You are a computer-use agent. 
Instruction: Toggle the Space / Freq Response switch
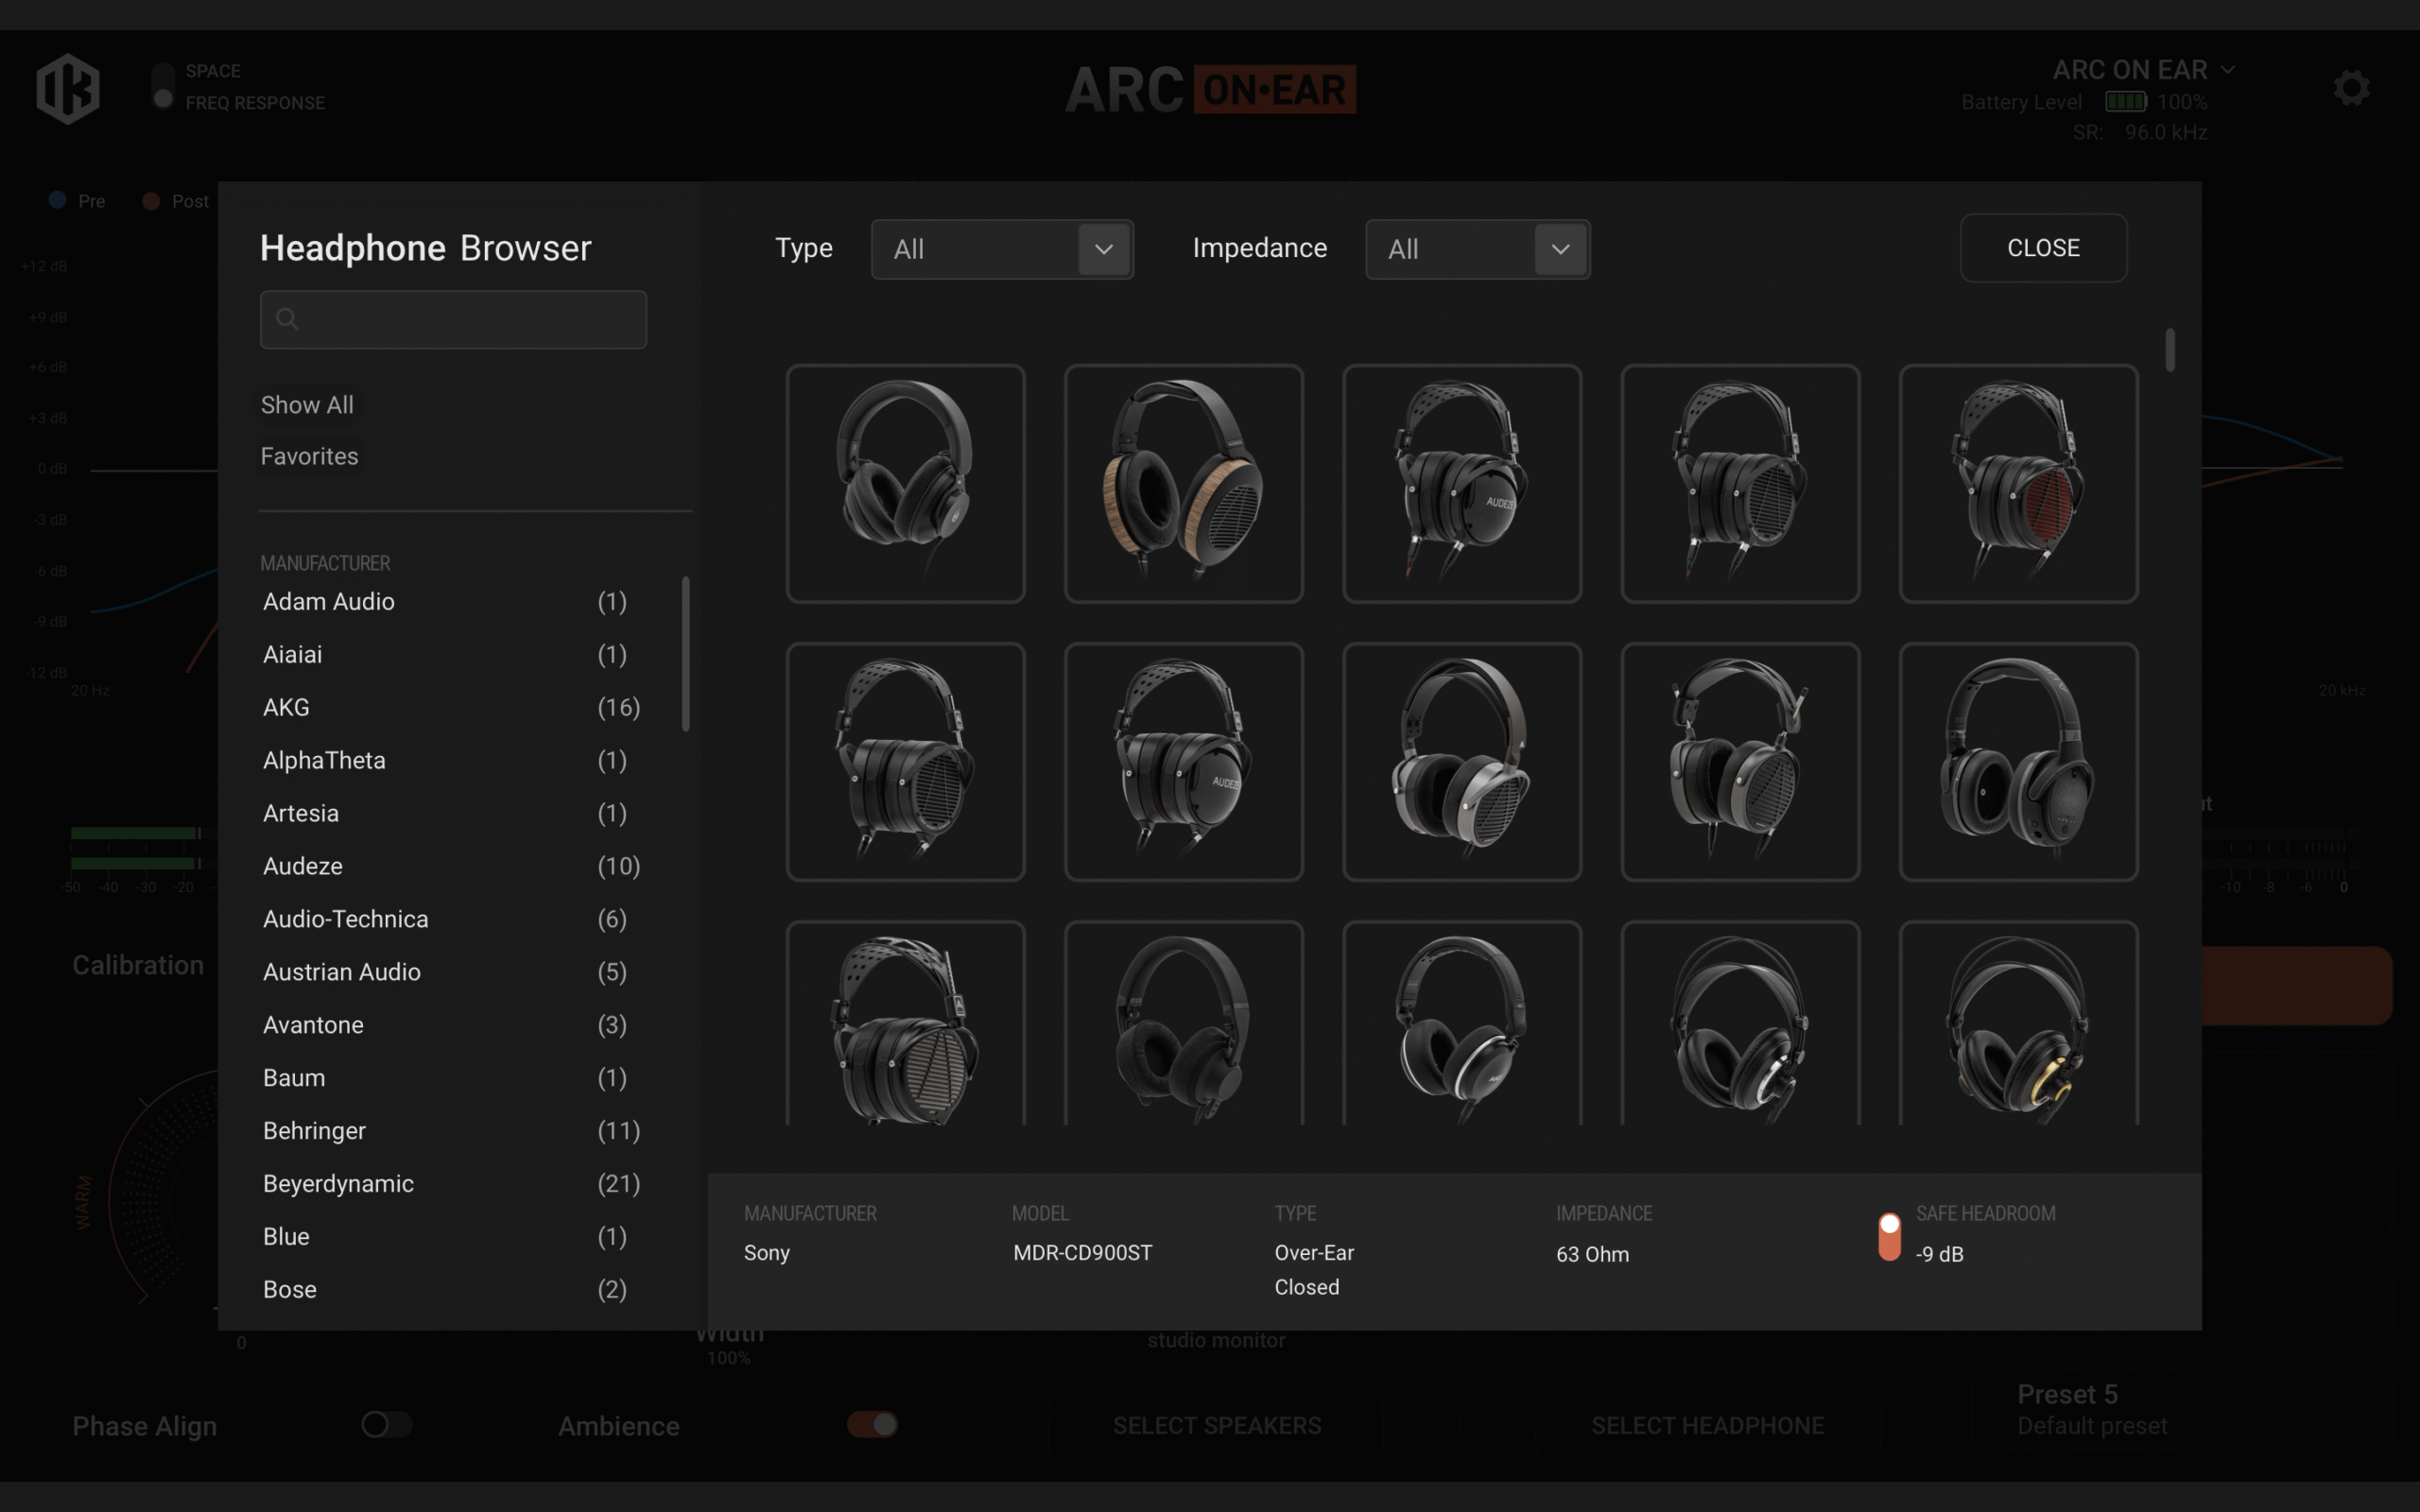tap(163, 86)
